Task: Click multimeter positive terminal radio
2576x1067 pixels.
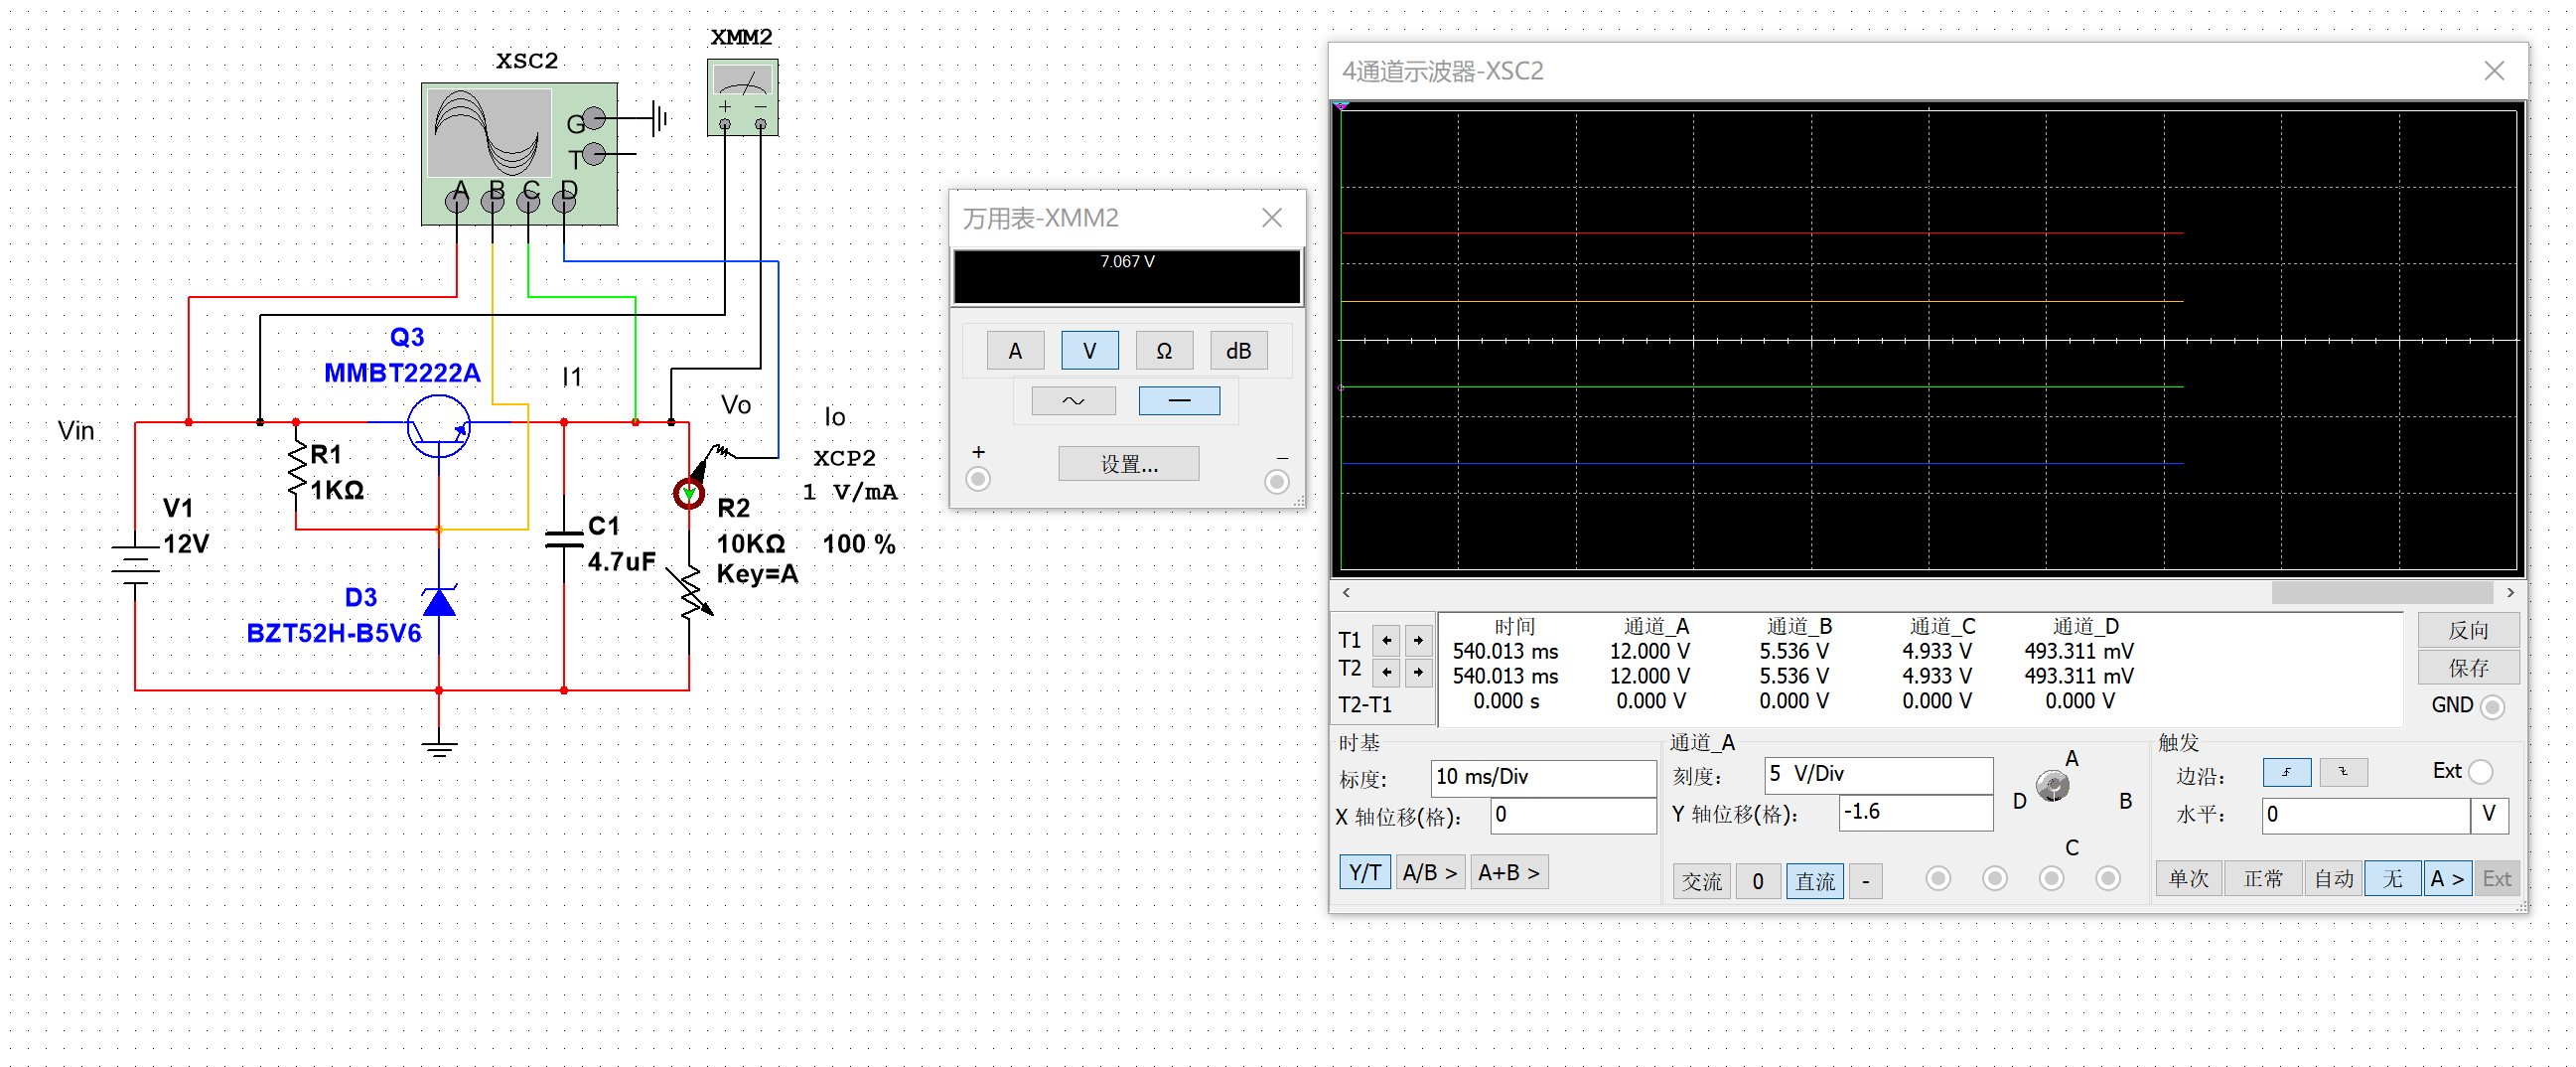Action: 978,480
